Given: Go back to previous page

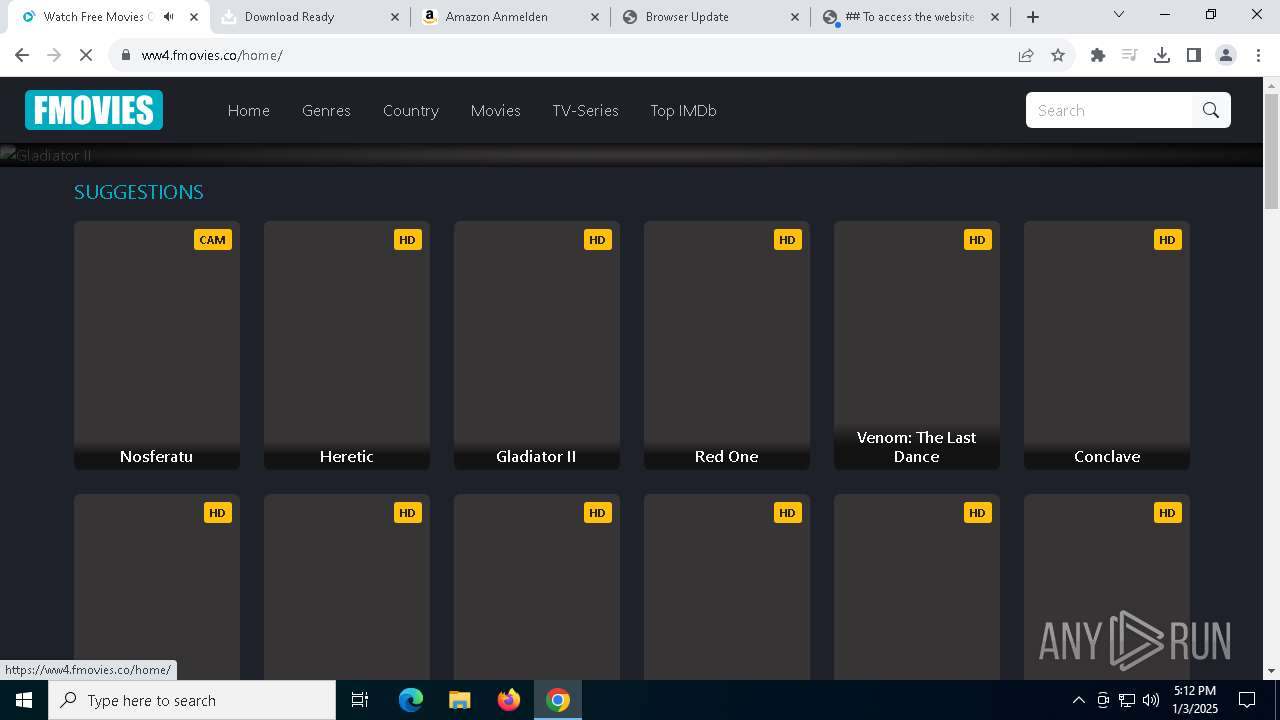Looking at the screenshot, I should click(22, 55).
